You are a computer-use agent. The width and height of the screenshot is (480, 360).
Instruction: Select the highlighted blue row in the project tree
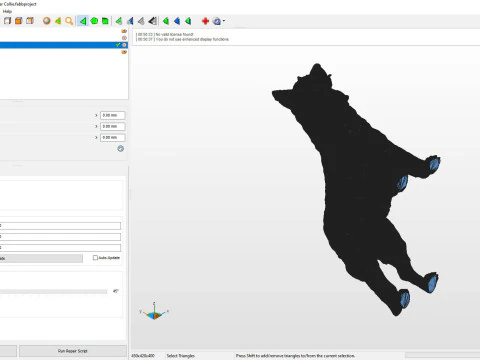click(63, 45)
